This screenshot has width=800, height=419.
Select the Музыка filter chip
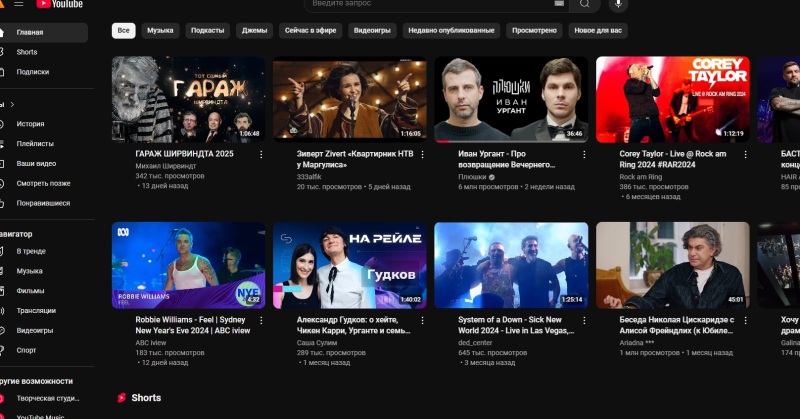(x=160, y=31)
